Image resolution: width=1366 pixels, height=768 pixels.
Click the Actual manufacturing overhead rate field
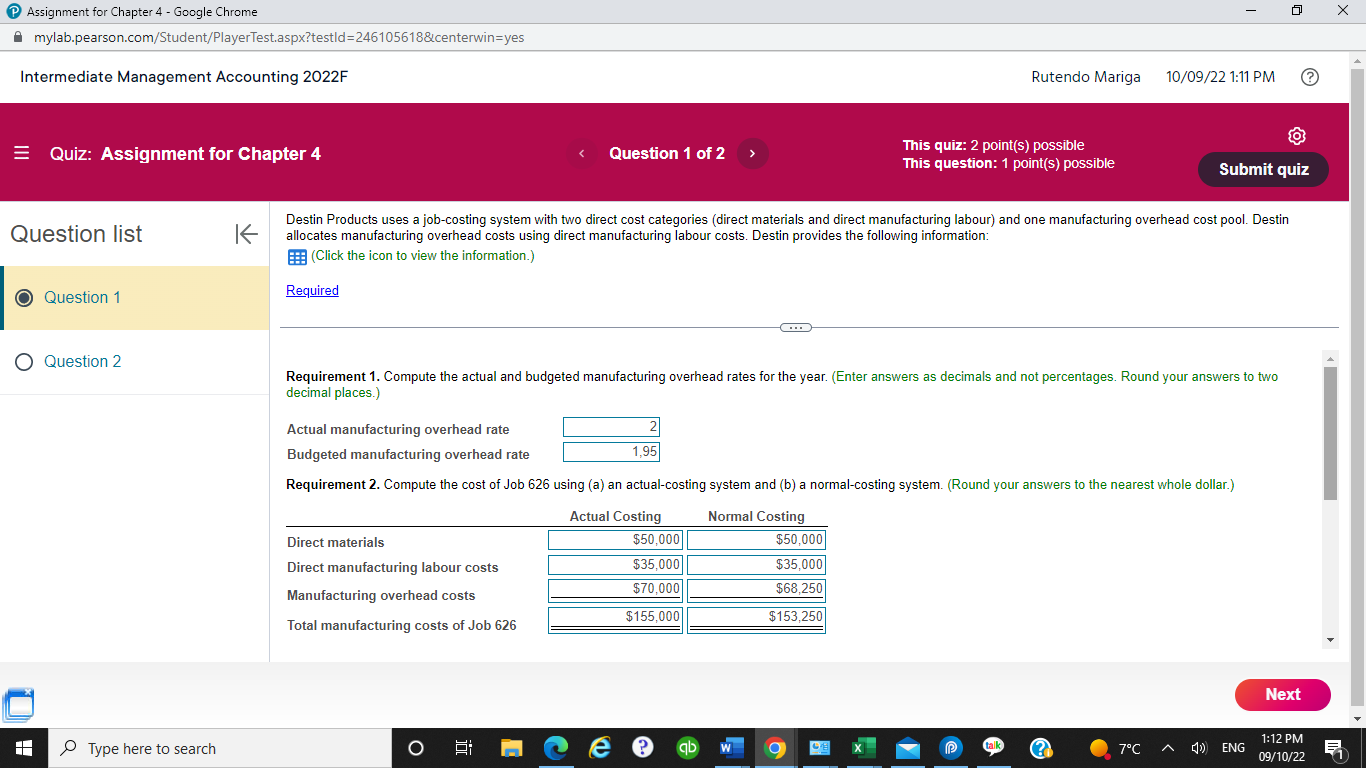[611, 427]
